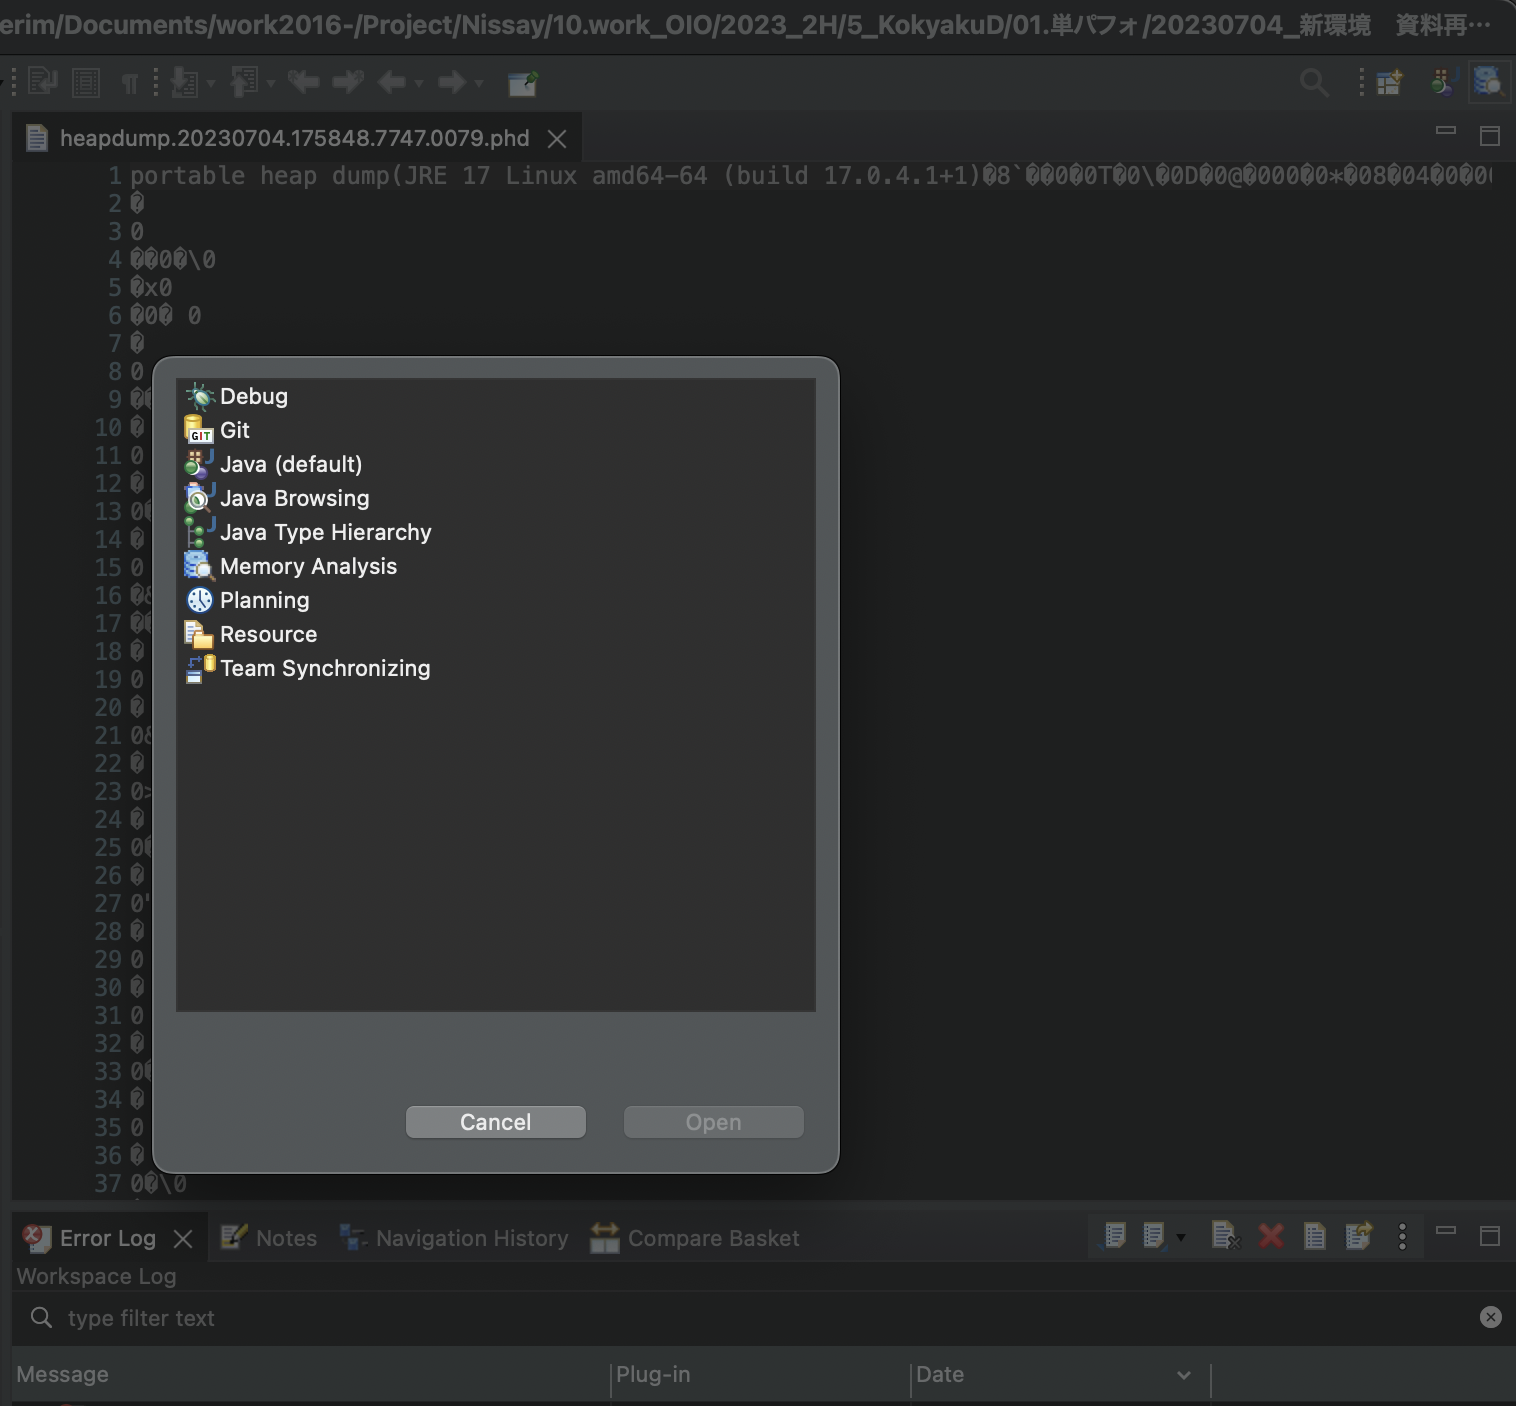
Task: Clear the Error Log viewer icon
Action: click(1226, 1237)
